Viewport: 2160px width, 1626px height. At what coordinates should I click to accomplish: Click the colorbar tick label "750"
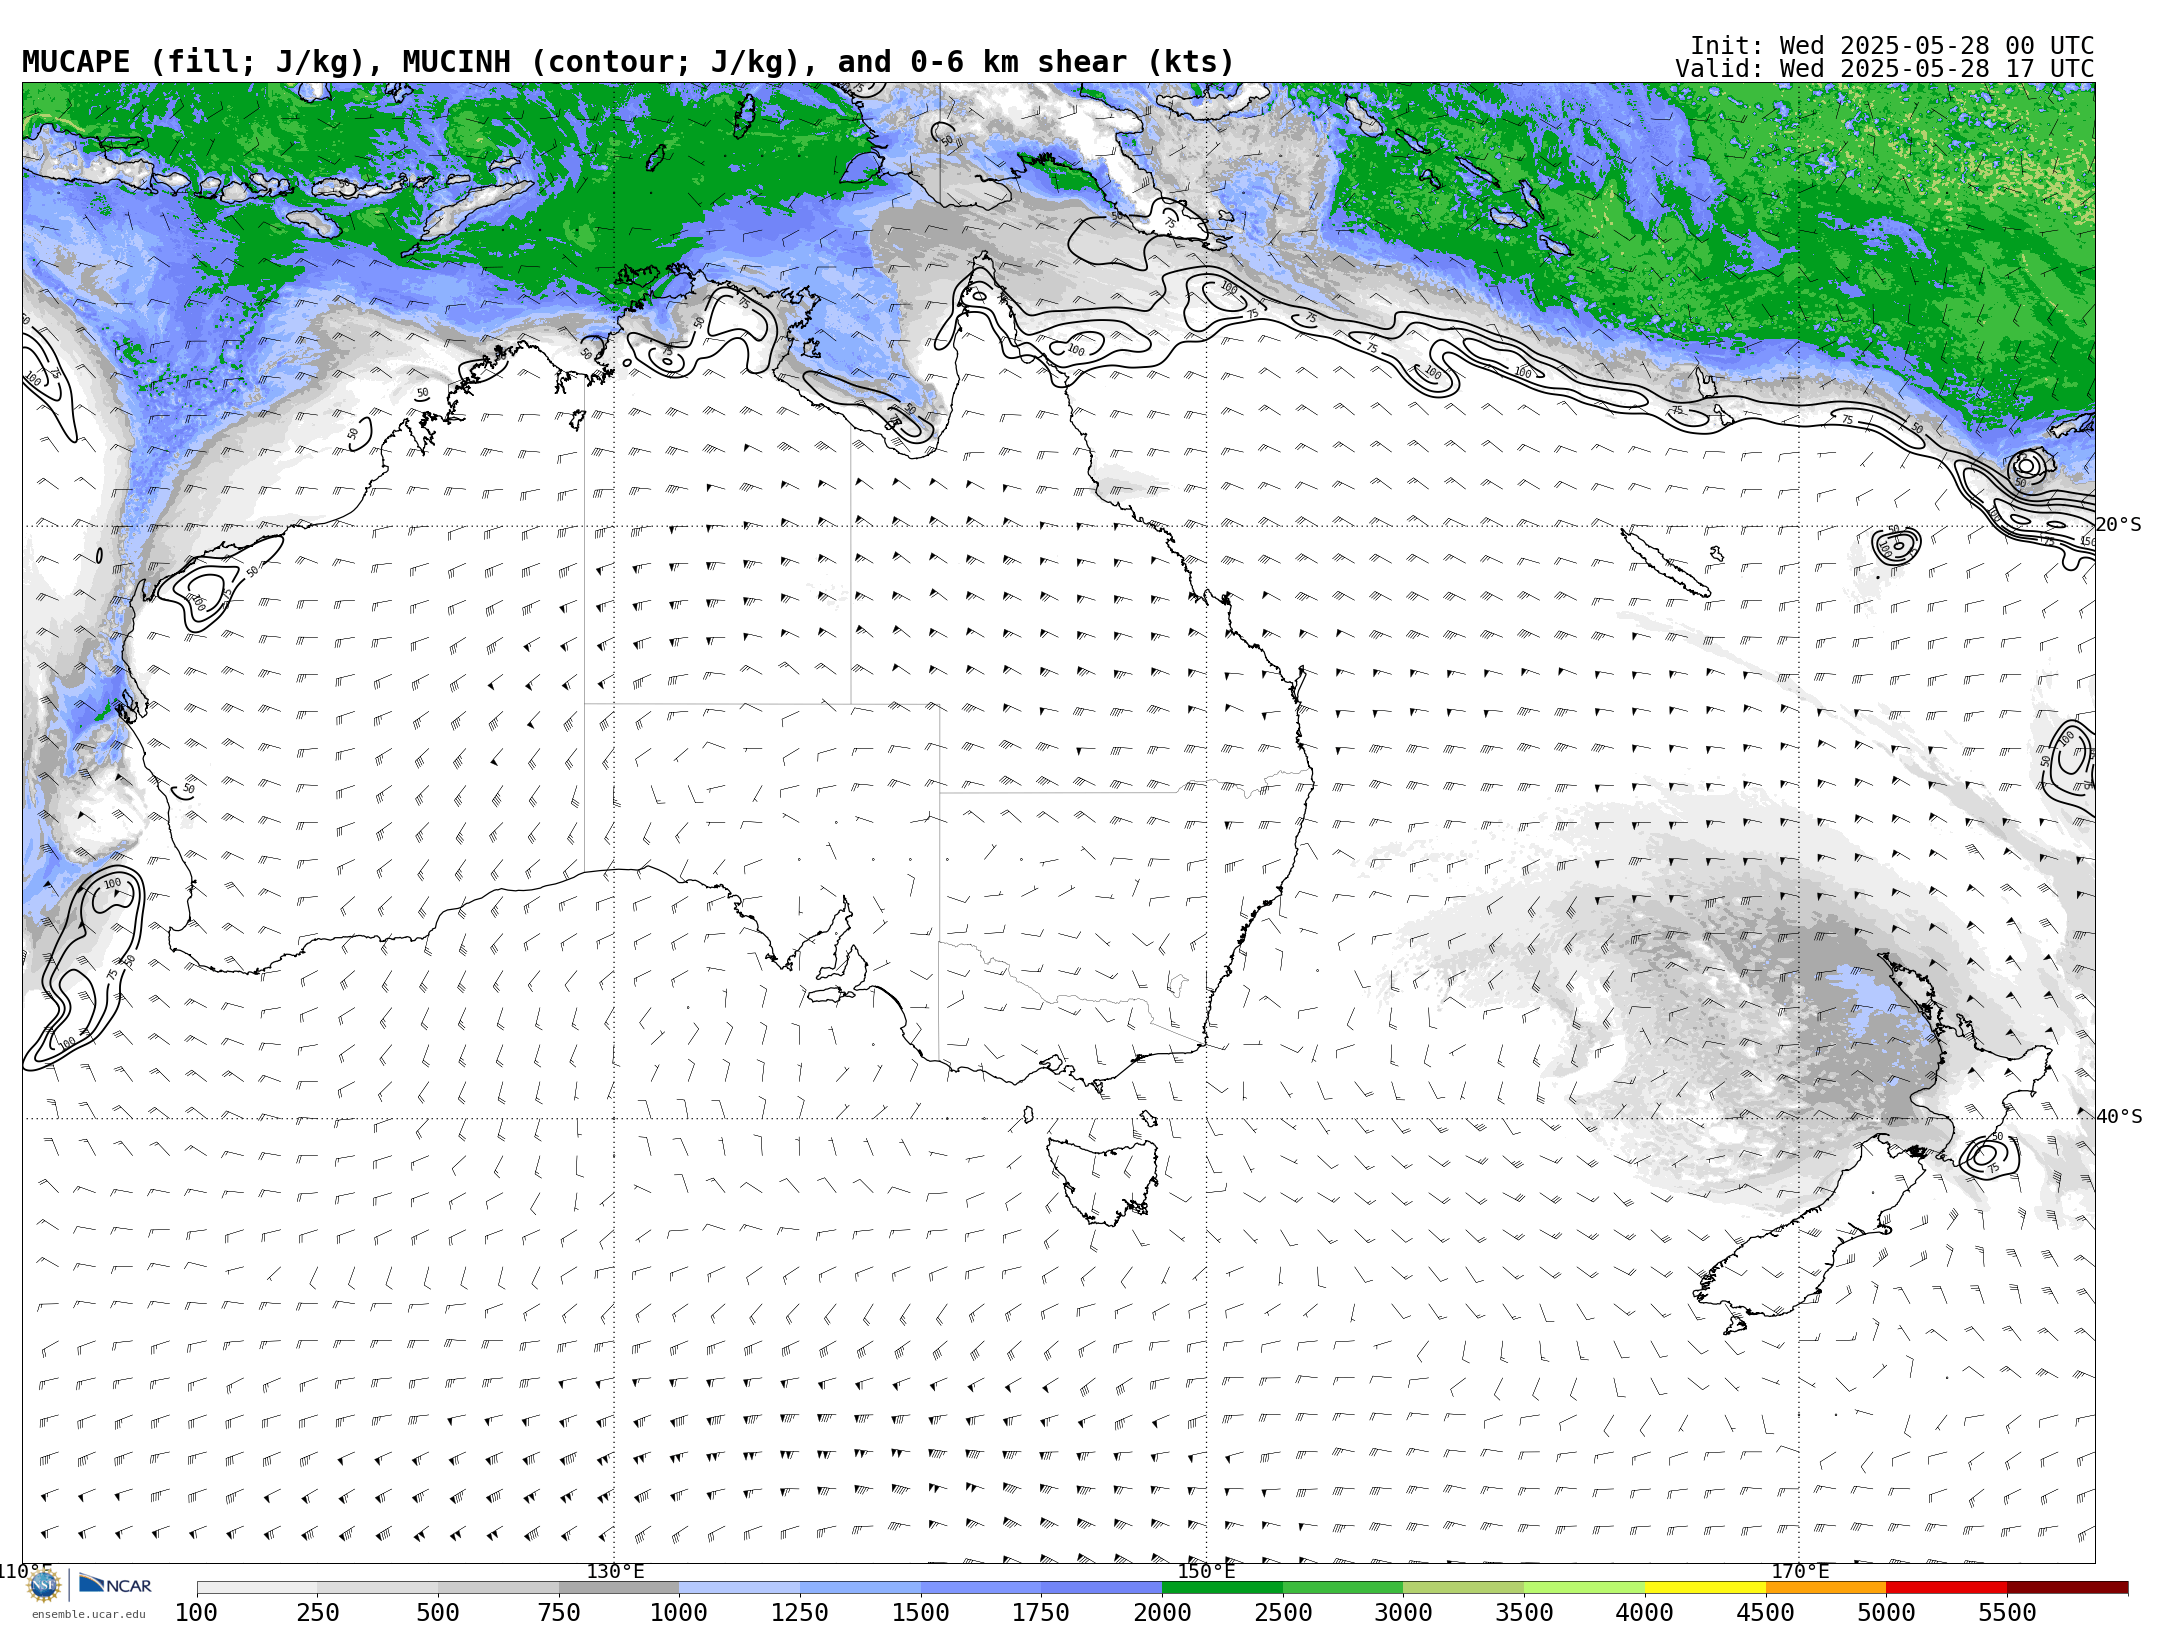click(x=559, y=1613)
